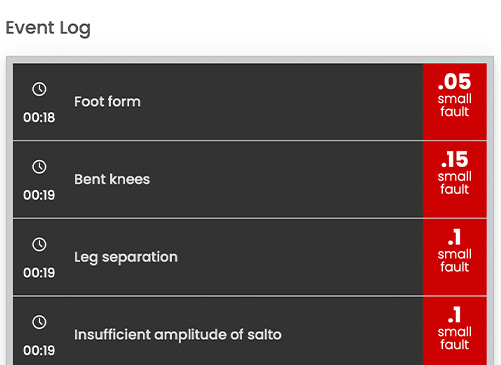This screenshot has width=501, height=365.
Task: Jump to 00:18 timestamp of Foot form
Action: (x=39, y=117)
